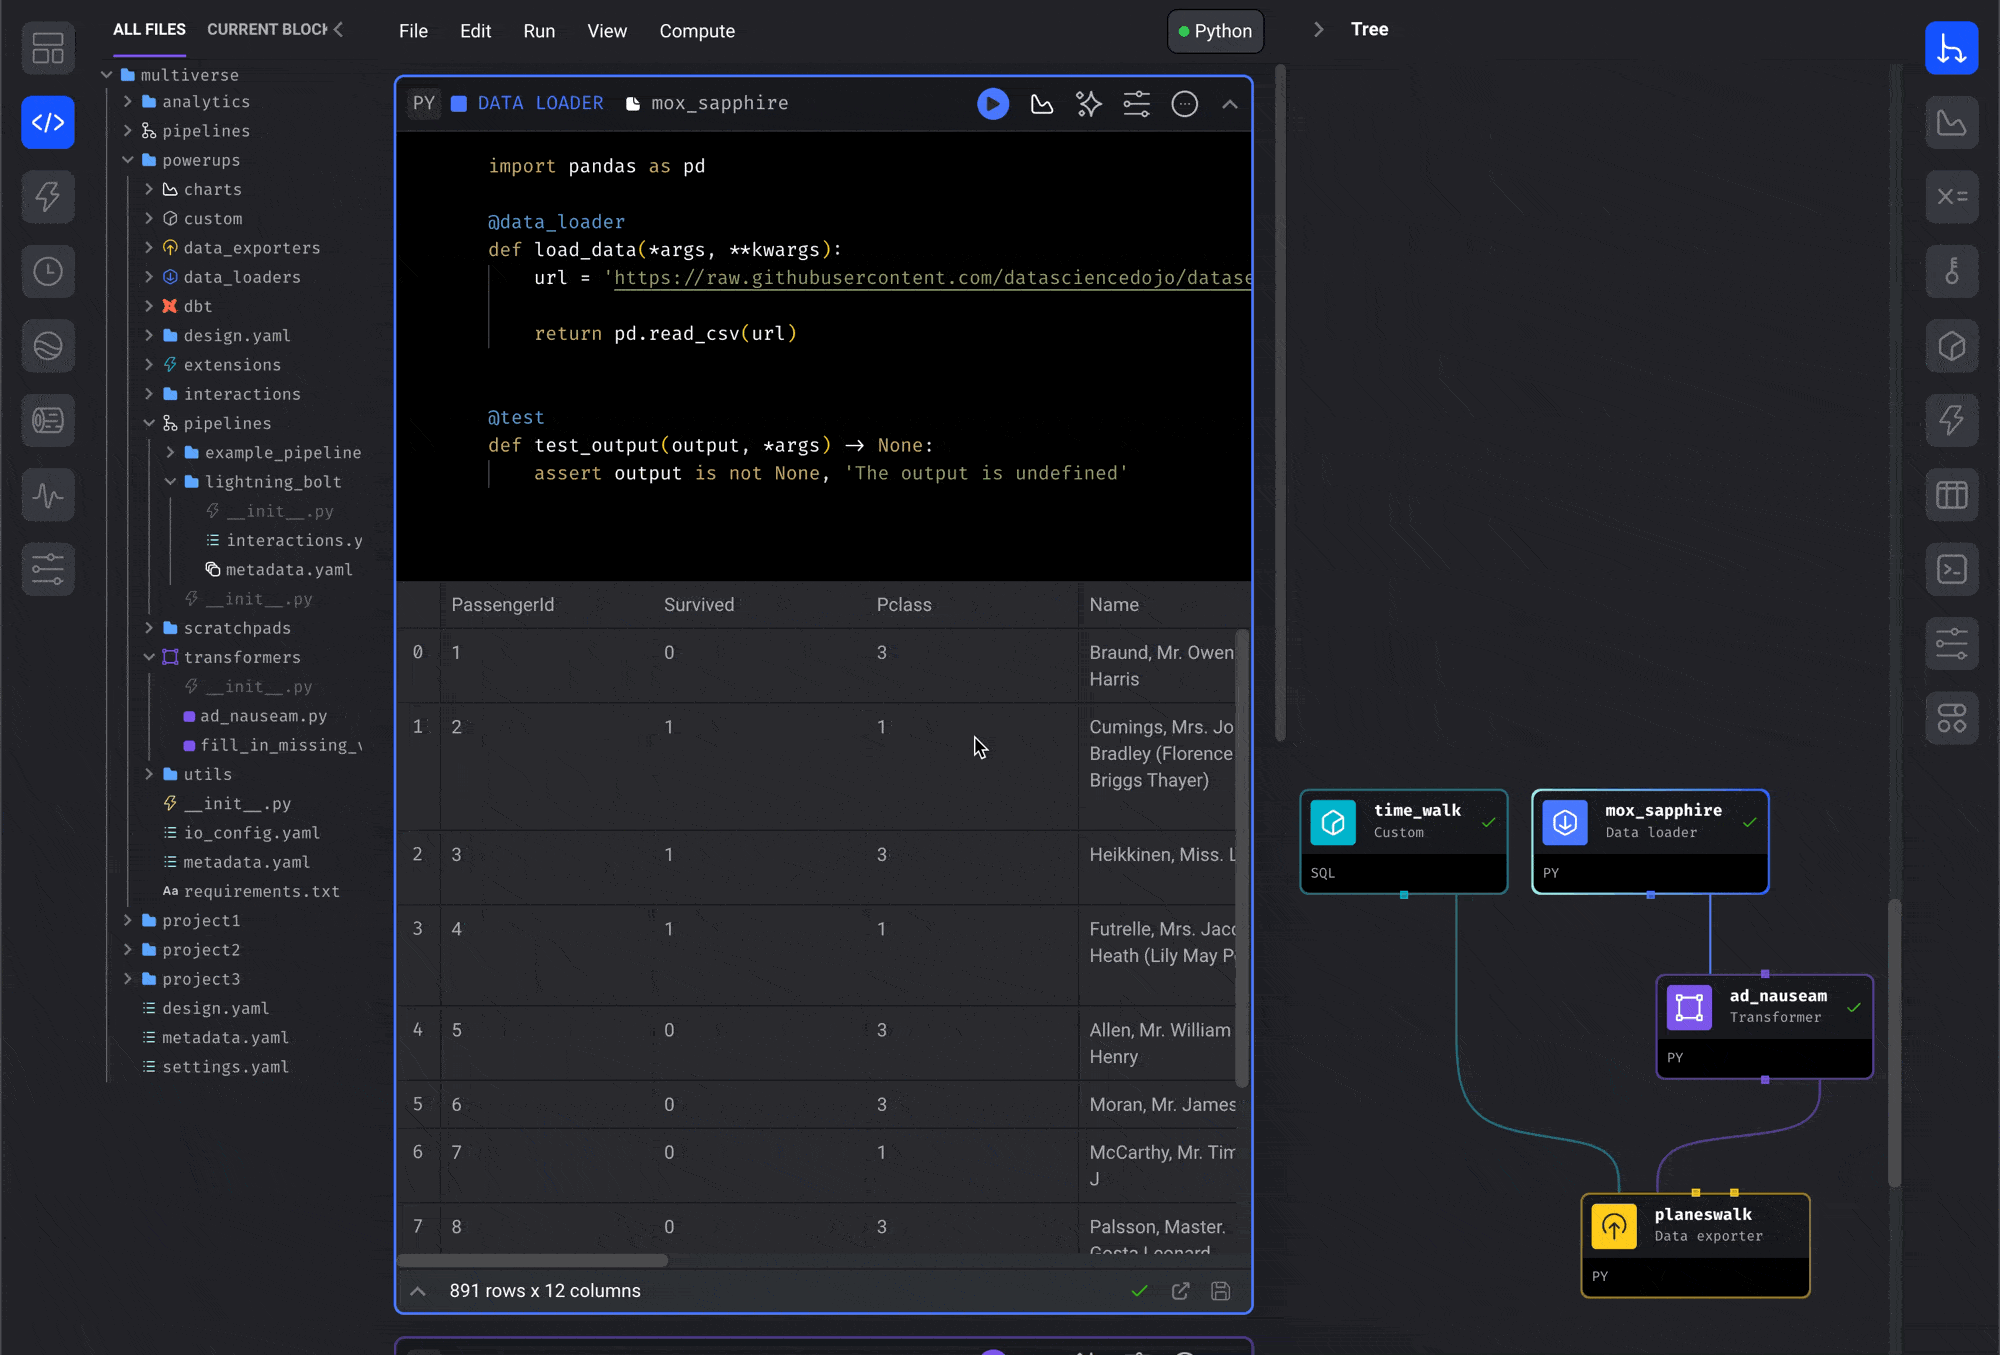Collapse the Tree side panel with its chevron

pyautogui.click(x=1318, y=30)
